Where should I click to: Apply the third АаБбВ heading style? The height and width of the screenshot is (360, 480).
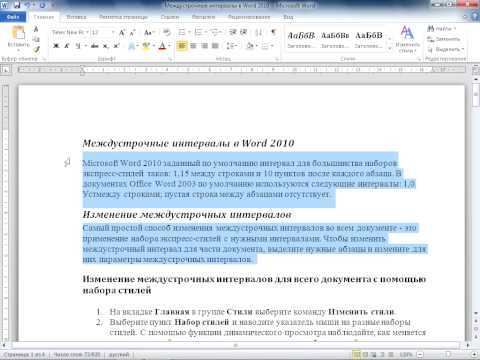click(x=369, y=39)
